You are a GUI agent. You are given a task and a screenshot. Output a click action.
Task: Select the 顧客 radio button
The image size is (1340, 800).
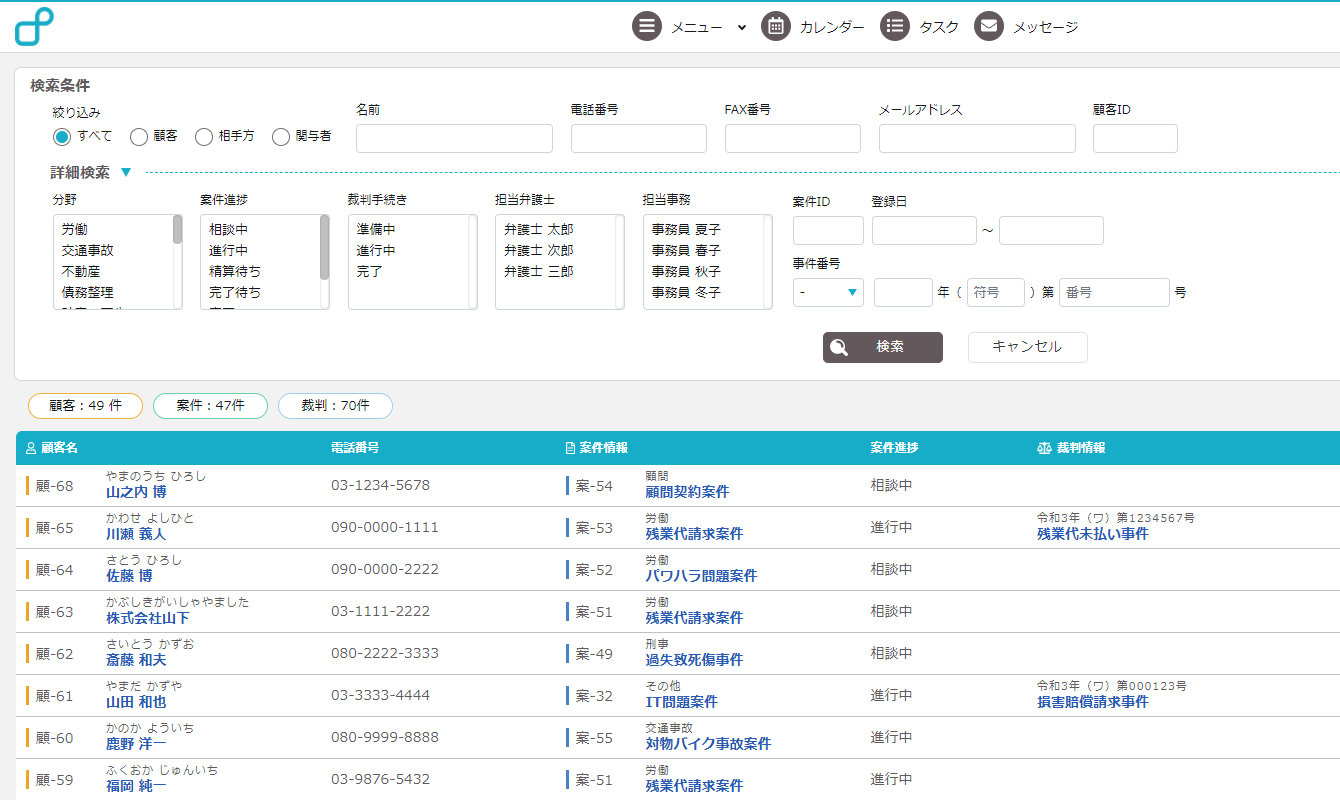139,137
